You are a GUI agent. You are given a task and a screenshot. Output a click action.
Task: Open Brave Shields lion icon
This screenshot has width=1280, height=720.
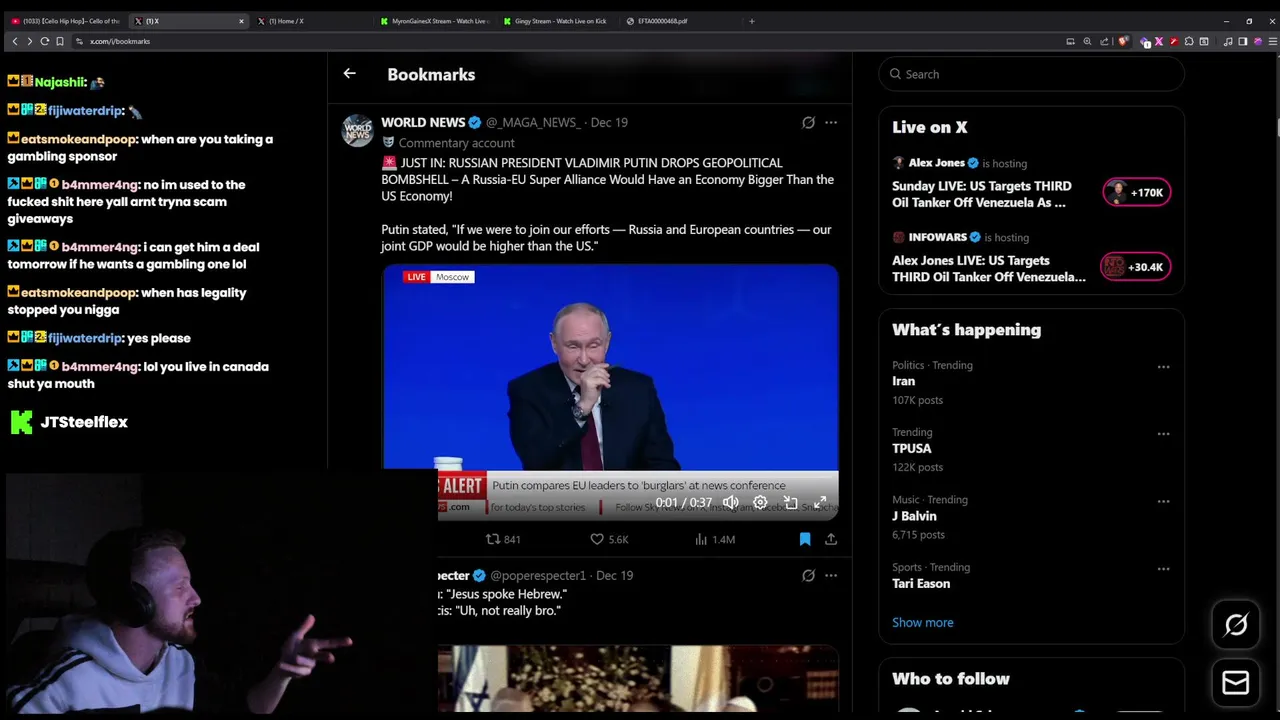tap(1123, 41)
